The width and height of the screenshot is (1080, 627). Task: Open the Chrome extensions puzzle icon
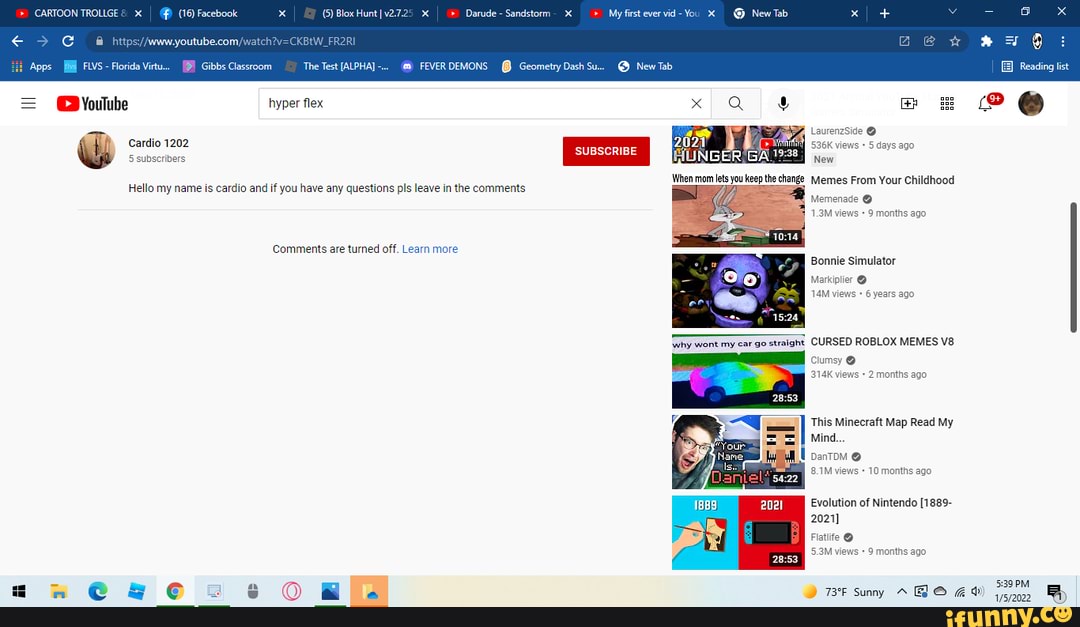pos(986,41)
